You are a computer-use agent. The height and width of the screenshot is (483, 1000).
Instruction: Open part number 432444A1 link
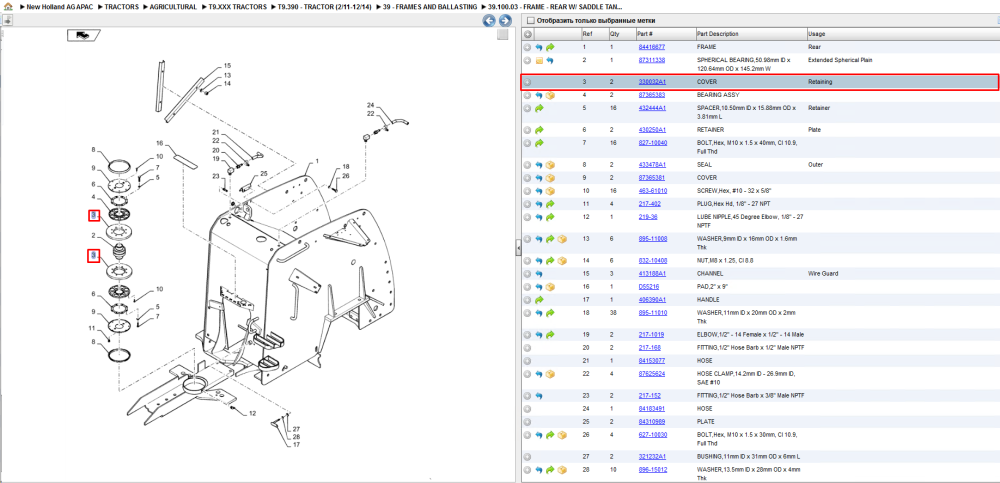pyautogui.click(x=652, y=108)
